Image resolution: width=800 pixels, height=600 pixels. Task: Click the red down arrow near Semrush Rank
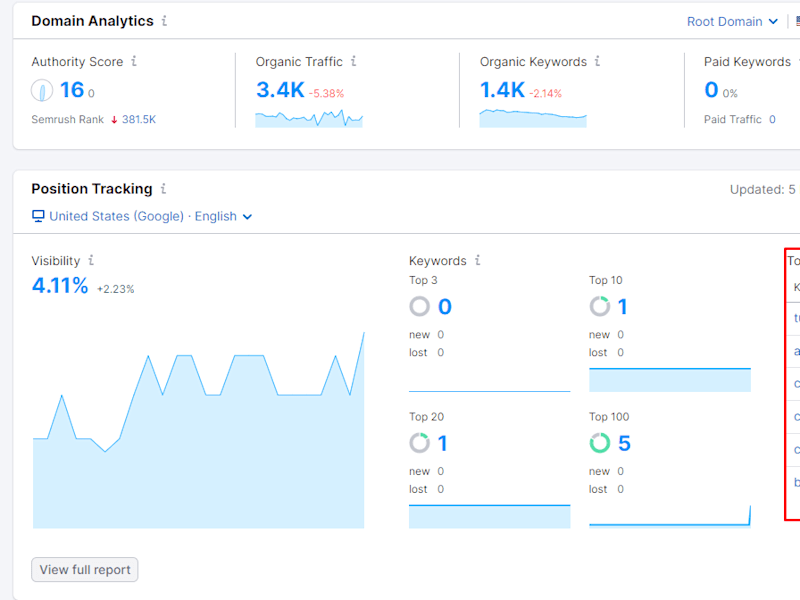pyautogui.click(x=114, y=120)
